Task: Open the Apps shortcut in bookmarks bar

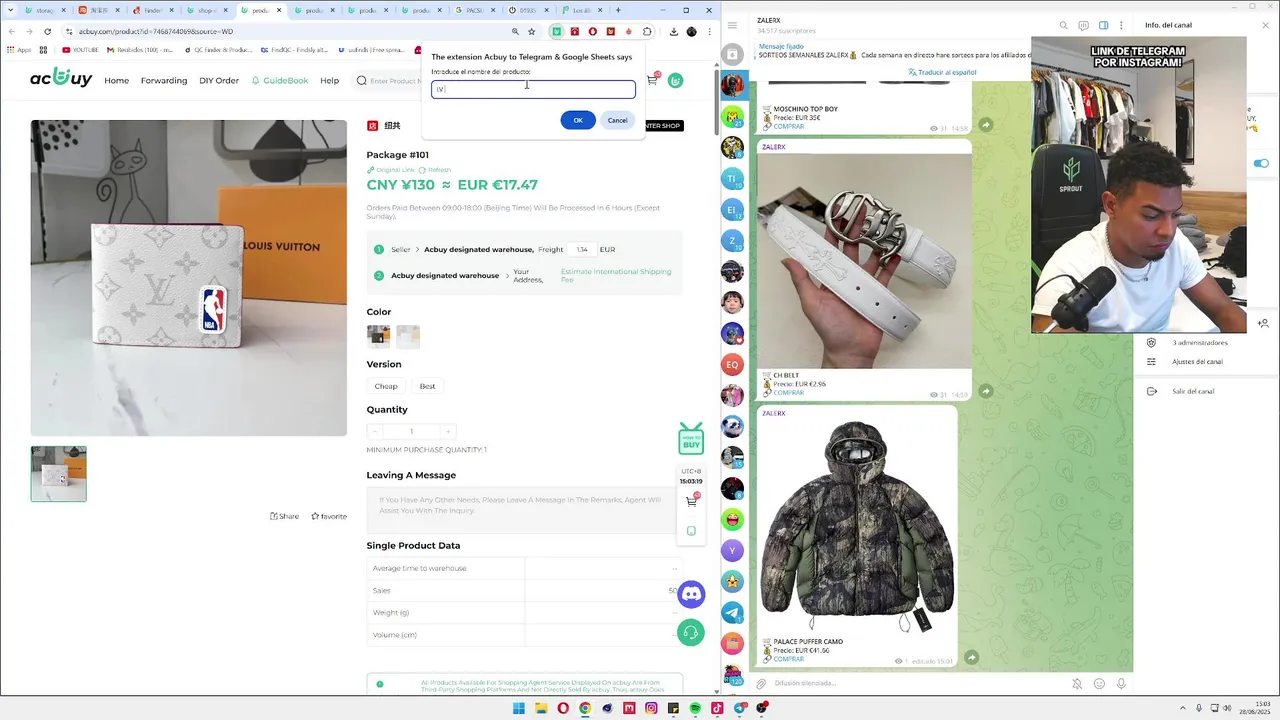Action: point(19,49)
